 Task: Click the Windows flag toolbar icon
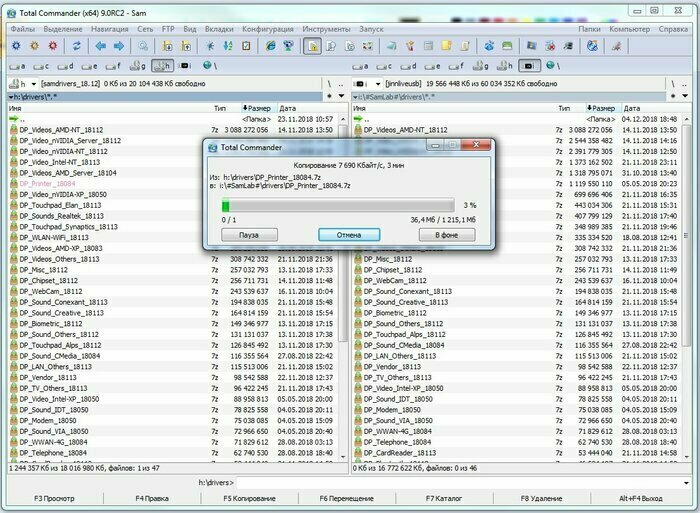pos(531,46)
